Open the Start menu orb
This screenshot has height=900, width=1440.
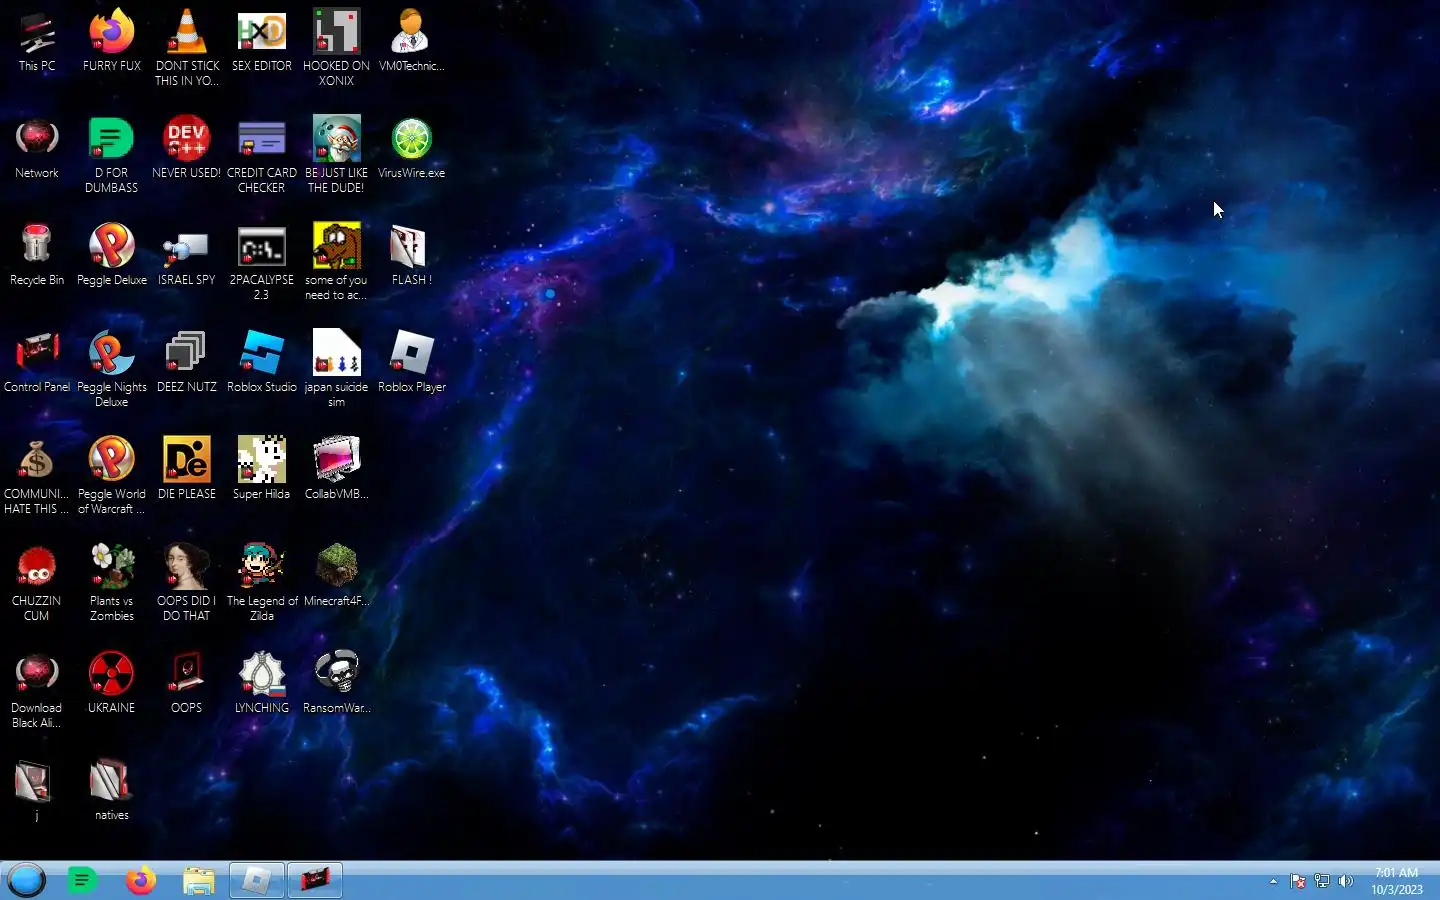tap(27, 880)
